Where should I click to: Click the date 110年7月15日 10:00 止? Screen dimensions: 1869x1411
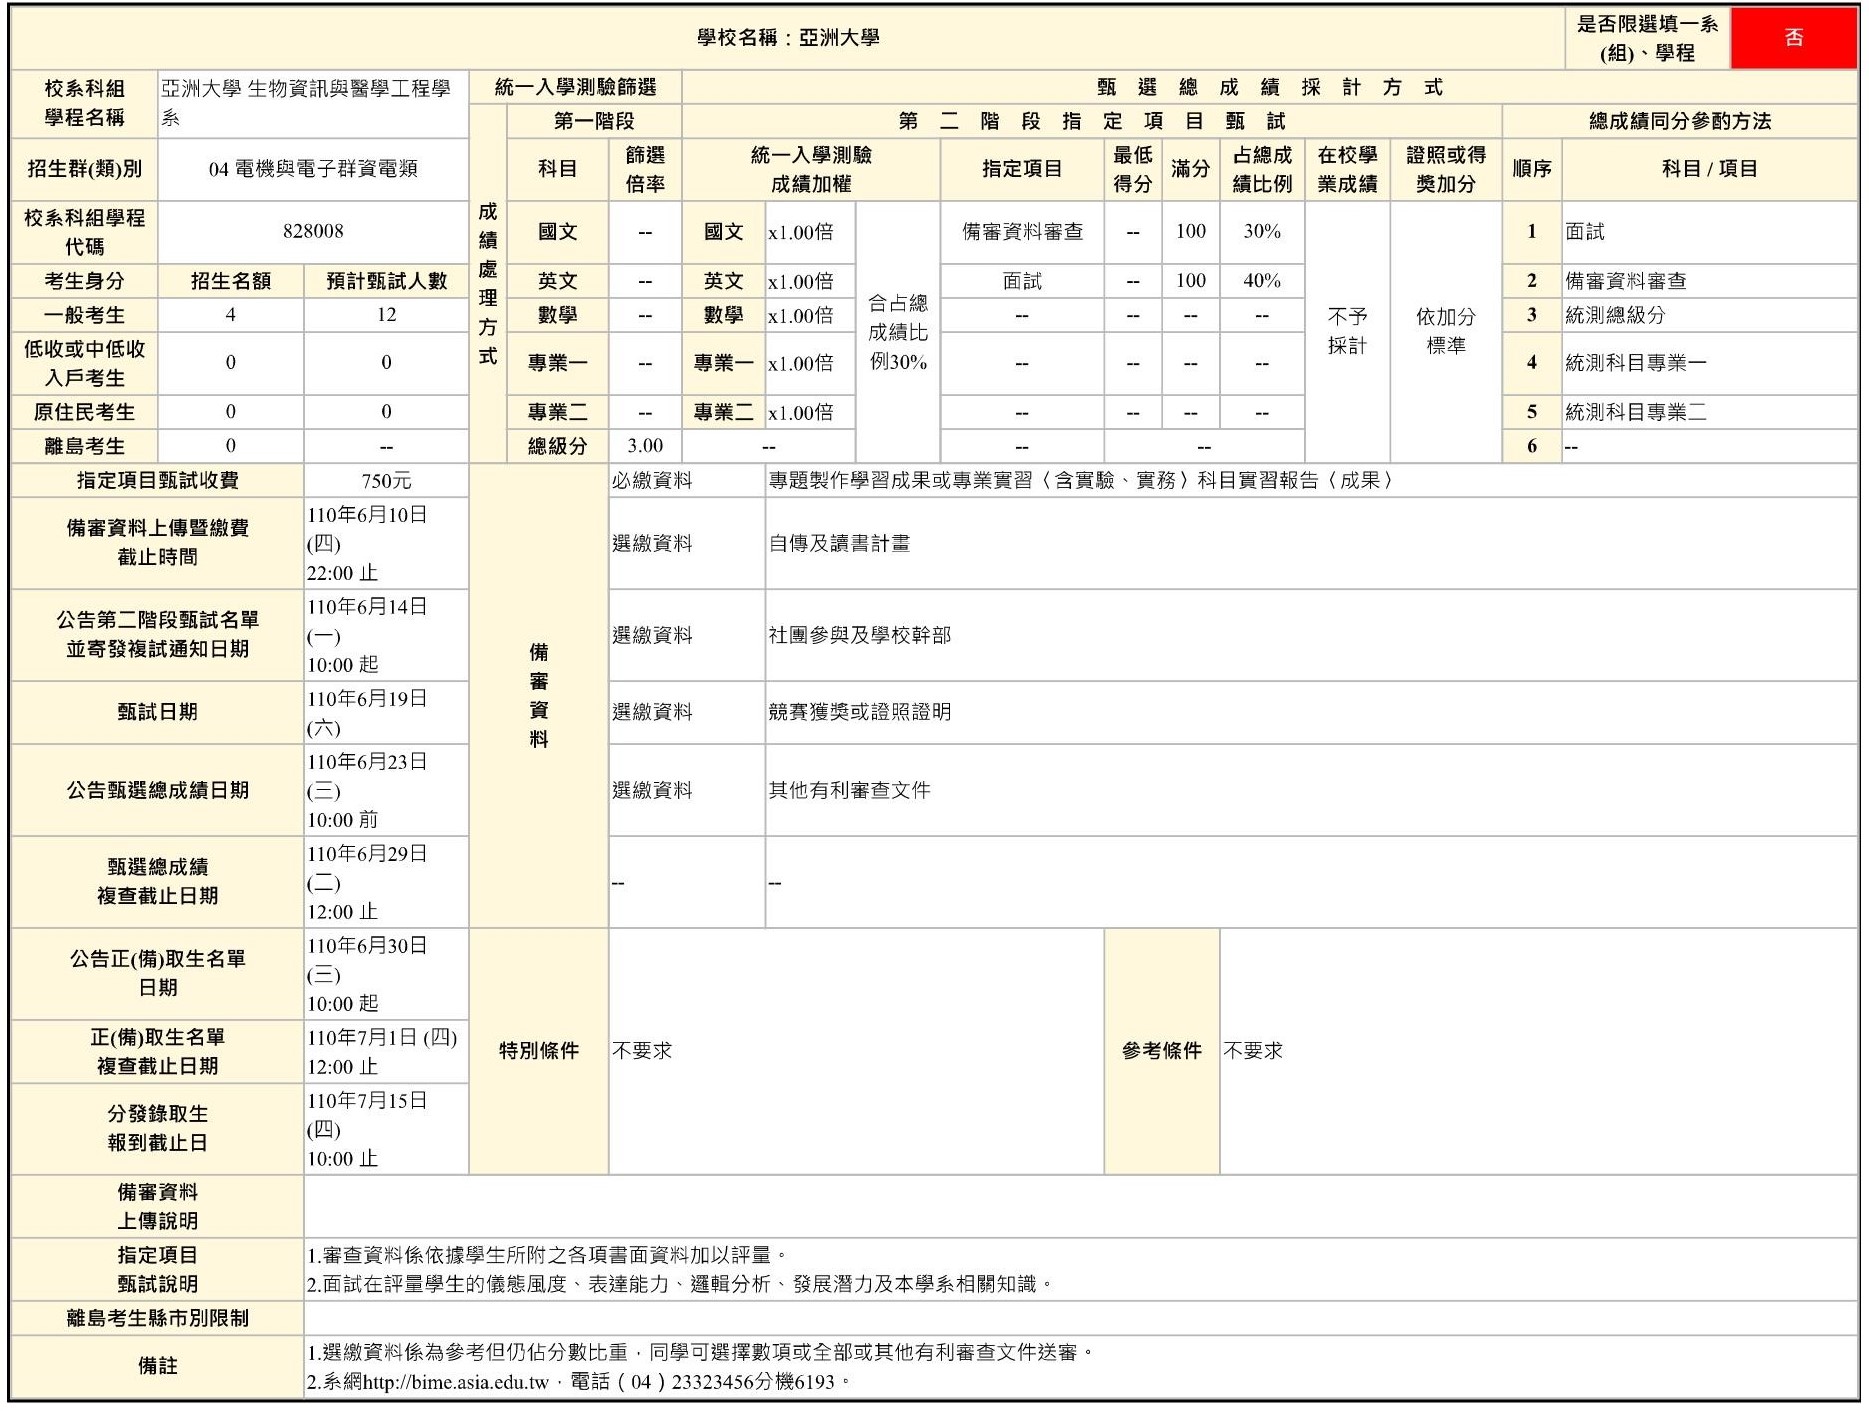367,1130
